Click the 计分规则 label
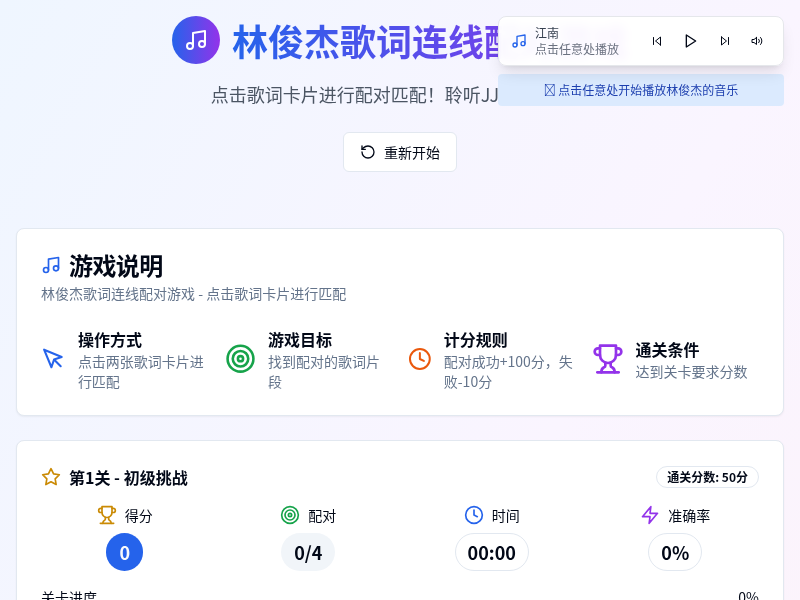800x600 pixels. (476, 340)
